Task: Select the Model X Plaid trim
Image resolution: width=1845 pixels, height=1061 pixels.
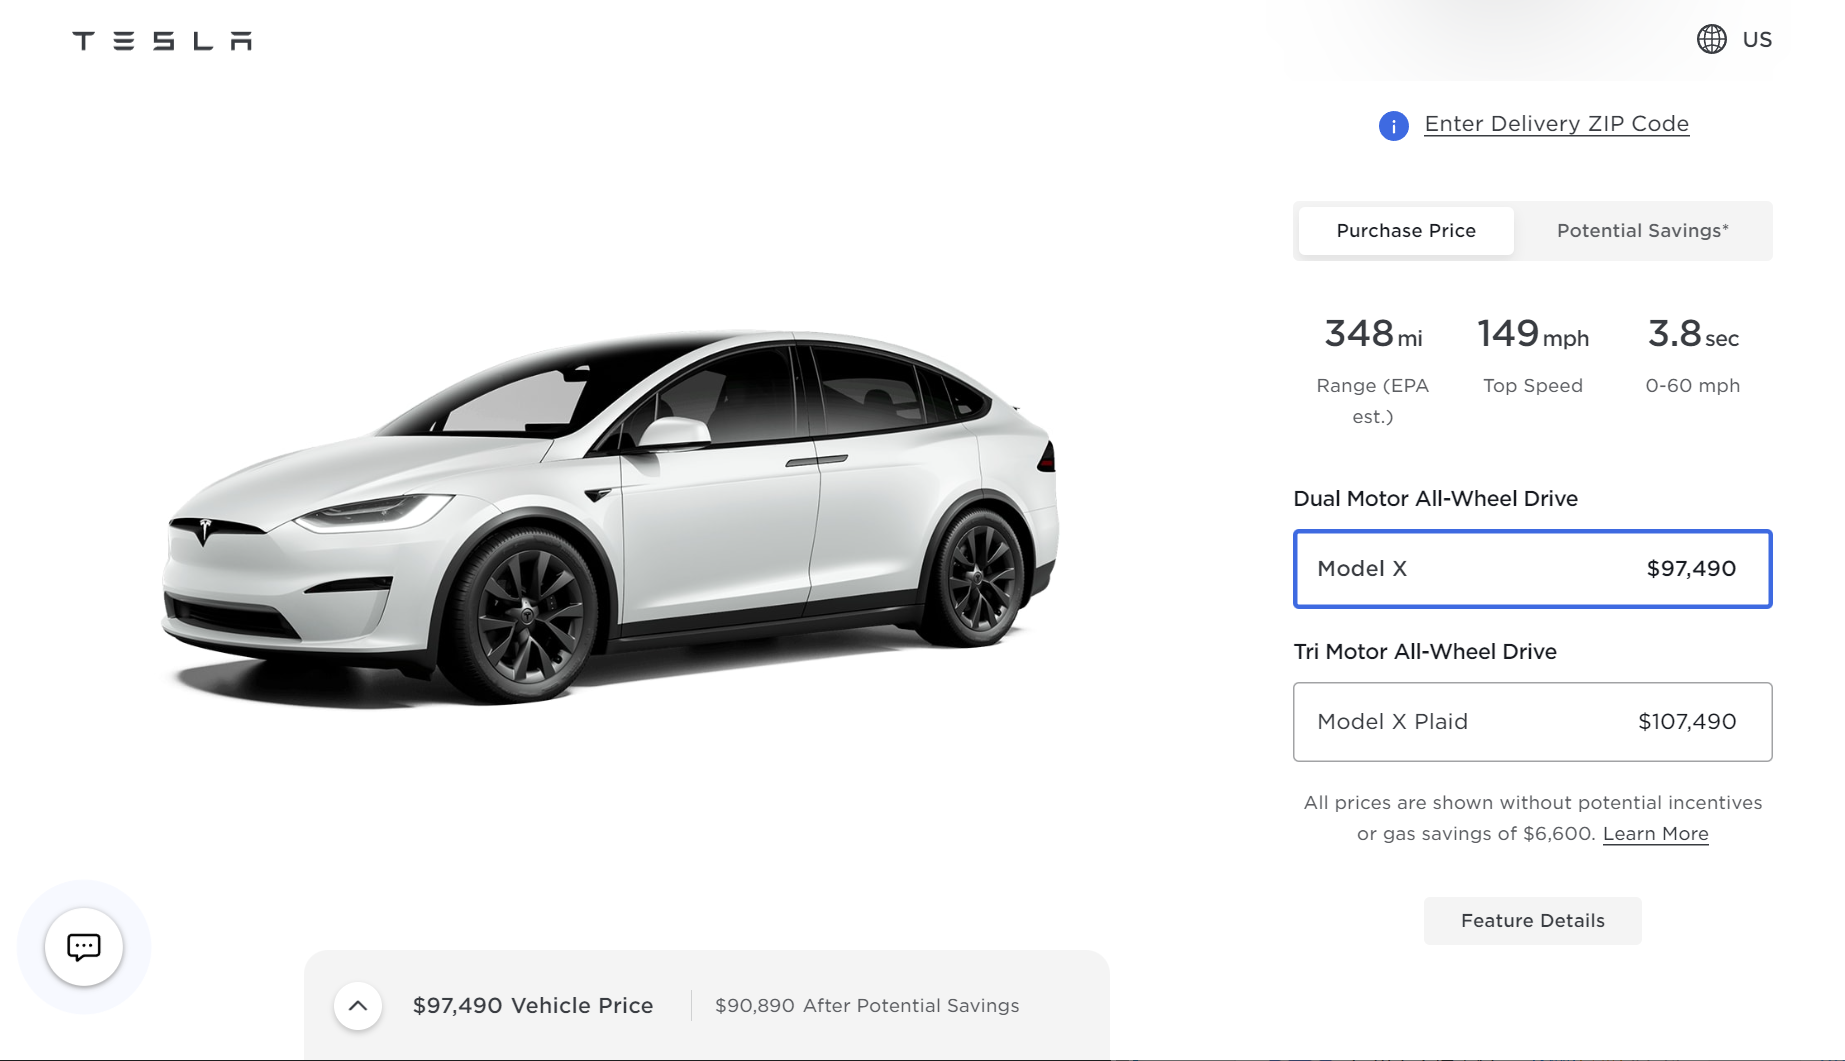Action: 1532,721
